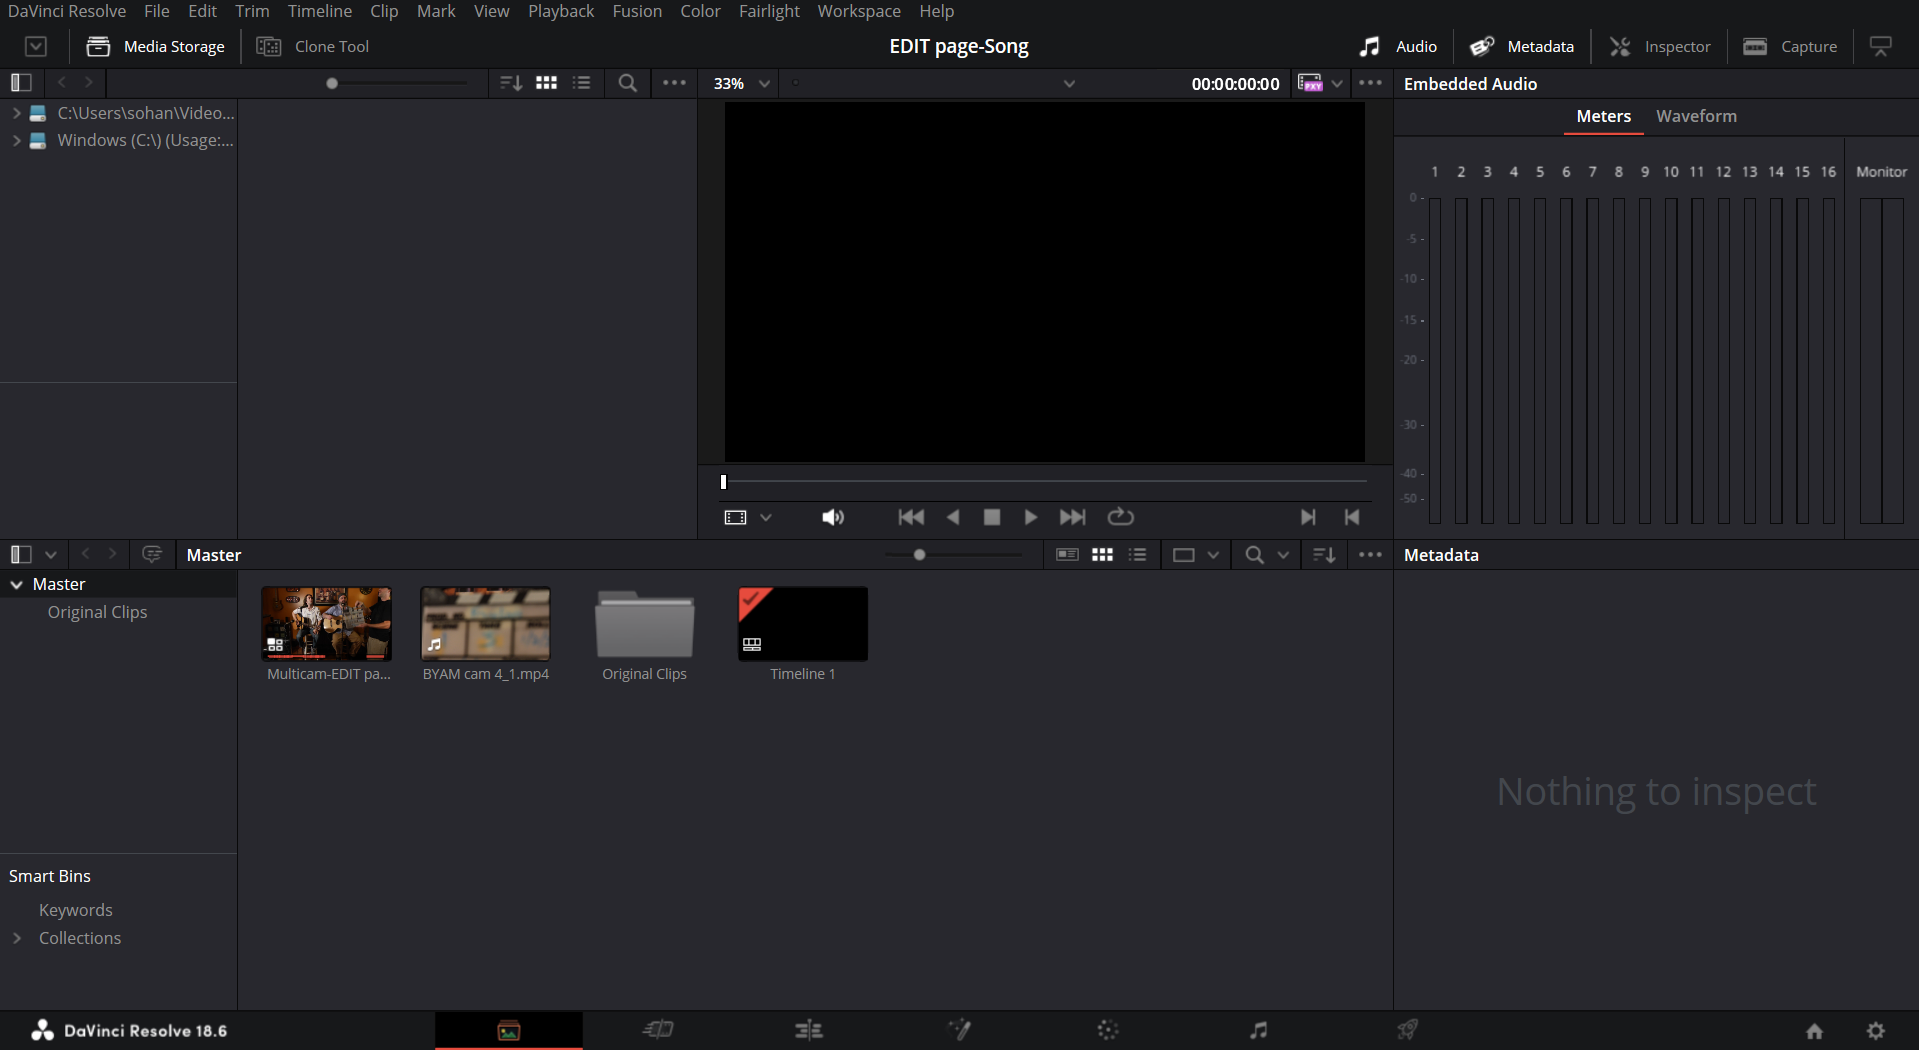This screenshot has width=1919, height=1050.
Task: Adjust media pool thumbnail size slider
Action: [919, 554]
